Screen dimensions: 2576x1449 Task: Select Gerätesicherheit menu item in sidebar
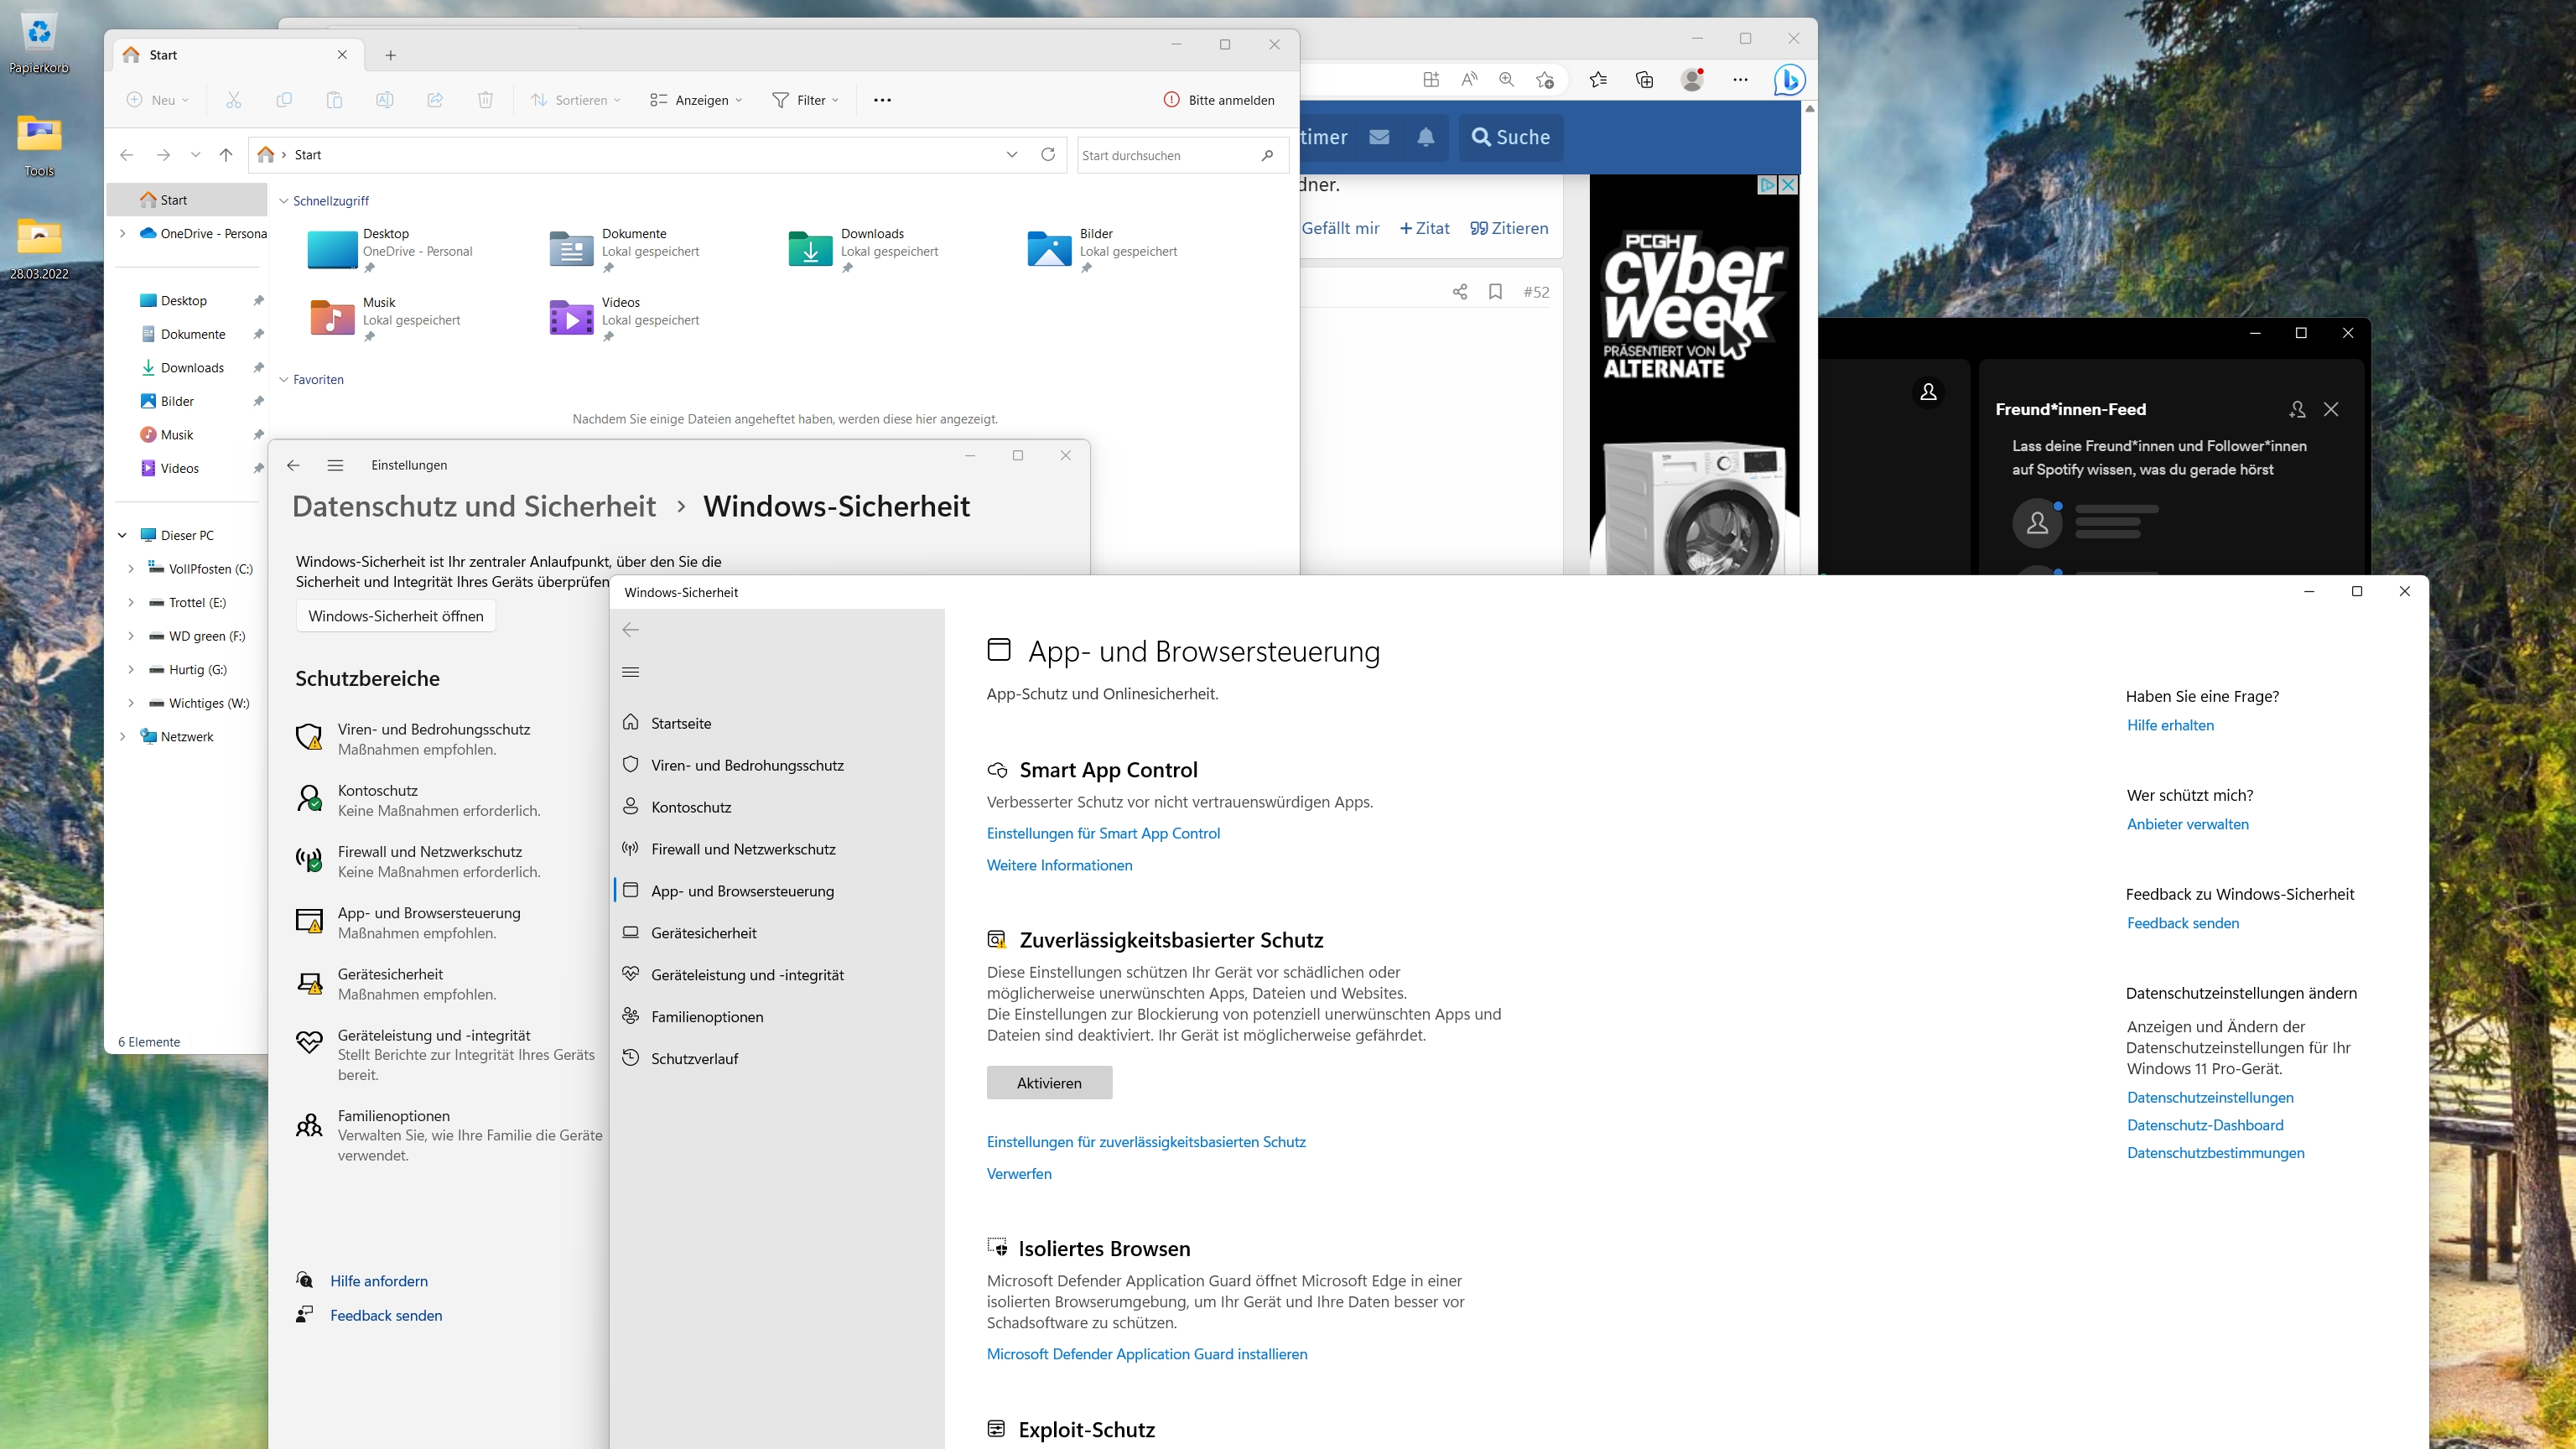click(x=703, y=933)
